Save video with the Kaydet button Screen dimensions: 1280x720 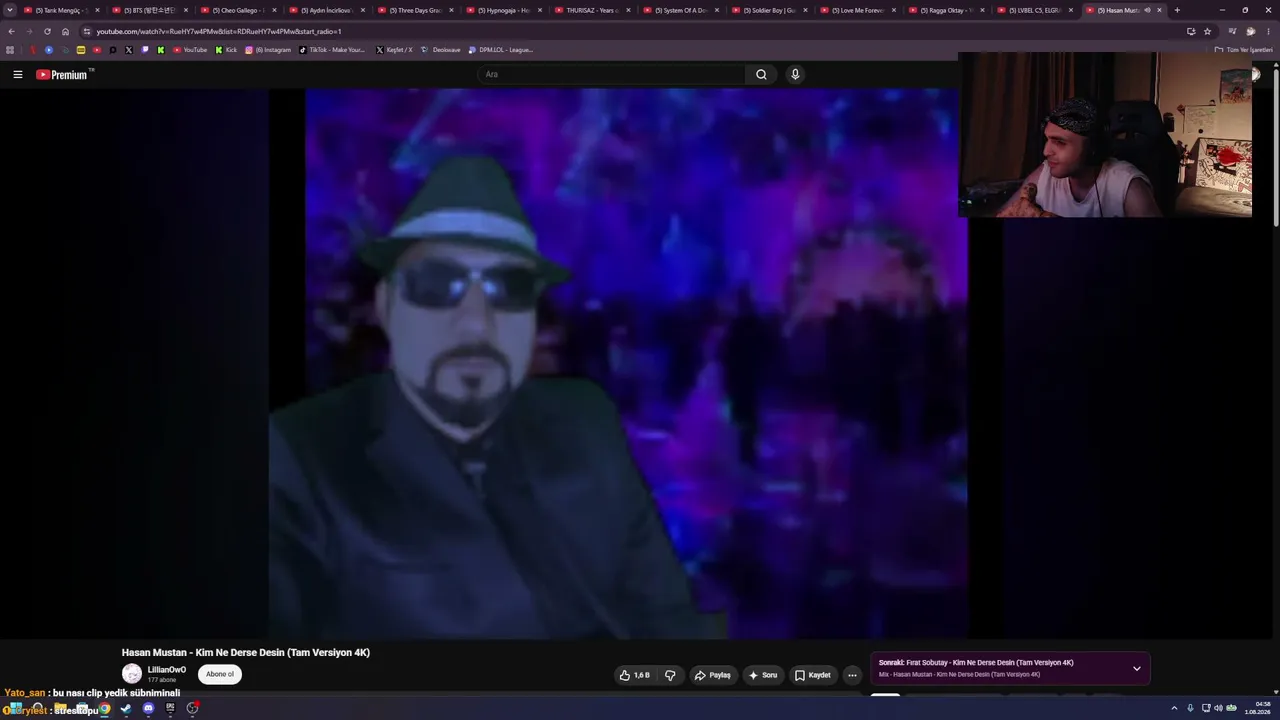(812, 675)
